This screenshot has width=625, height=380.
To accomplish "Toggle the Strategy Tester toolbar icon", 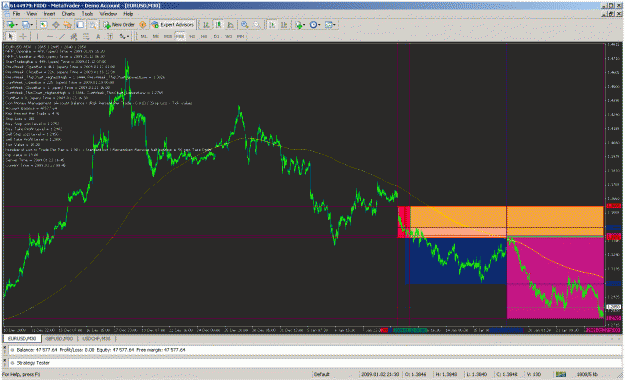I will point(92,25).
